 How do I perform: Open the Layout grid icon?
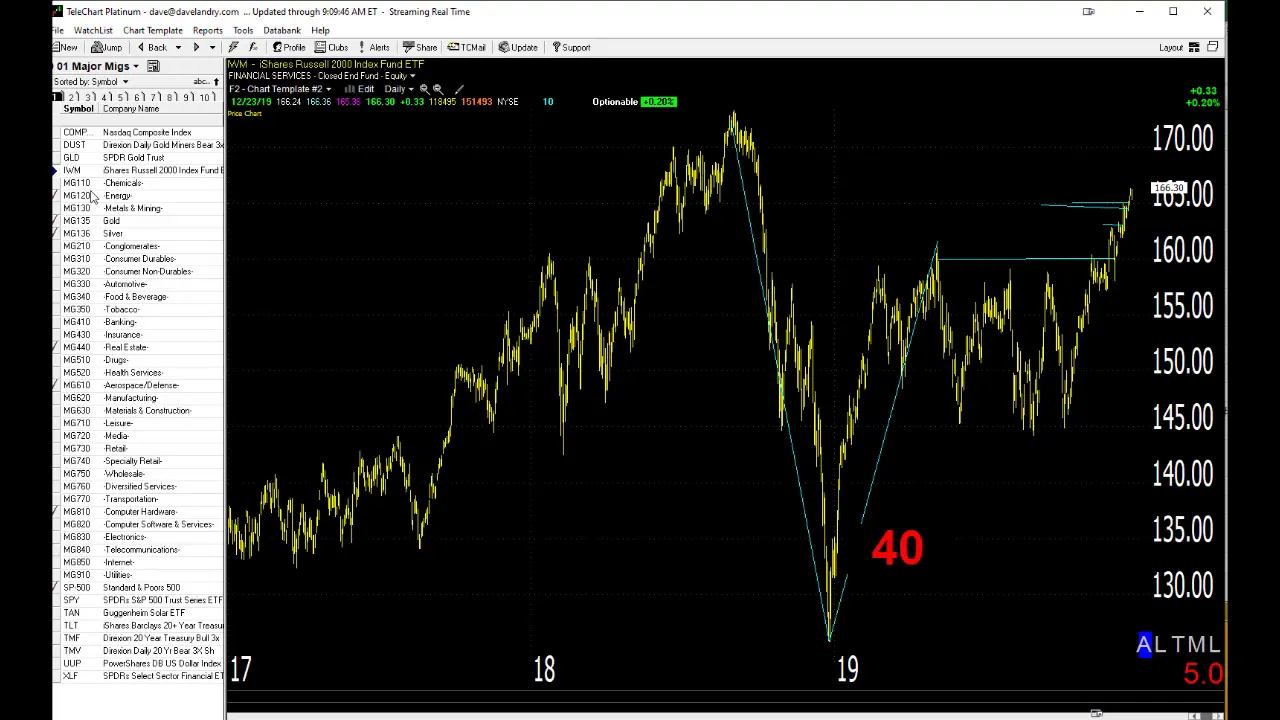pyautogui.click(x=1194, y=47)
